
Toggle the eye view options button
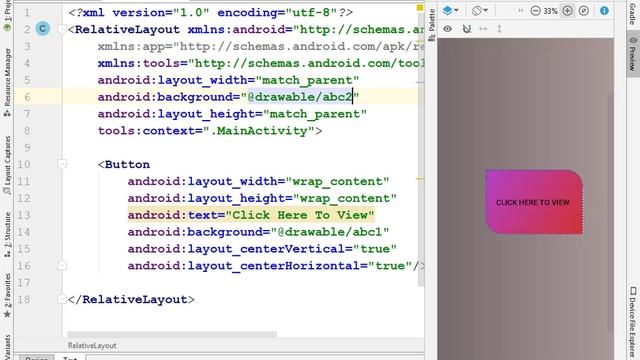click(x=448, y=29)
